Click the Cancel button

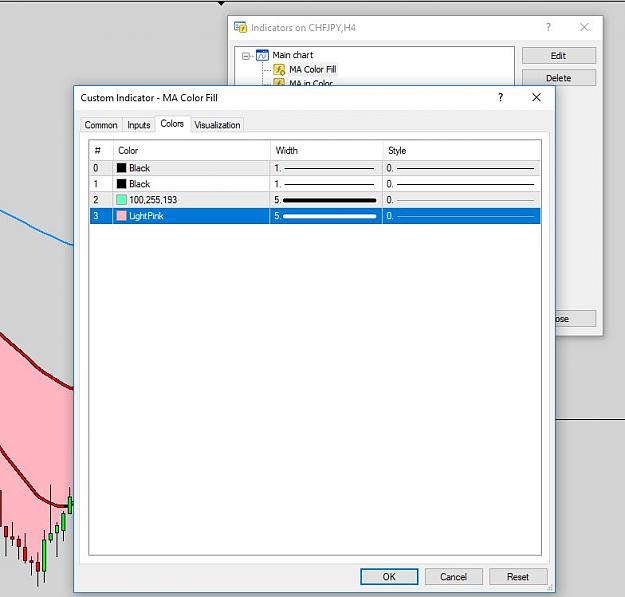454,577
